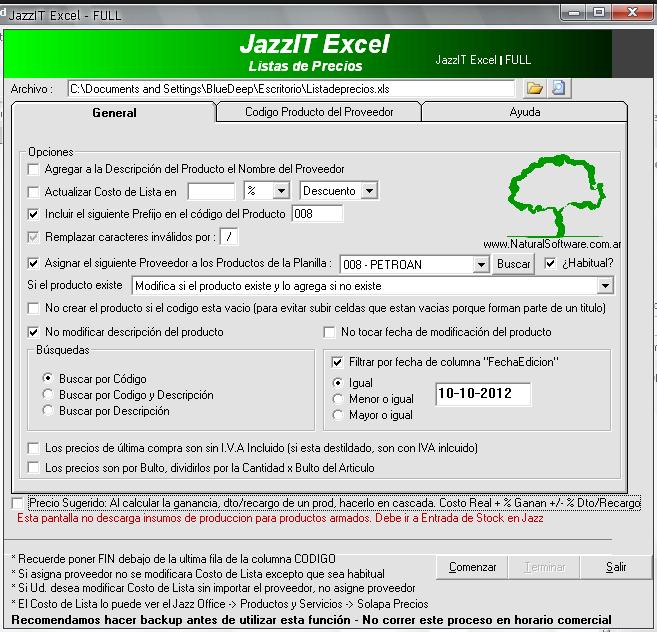
Task: Click the Opciones group label
Action: point(51,152)
